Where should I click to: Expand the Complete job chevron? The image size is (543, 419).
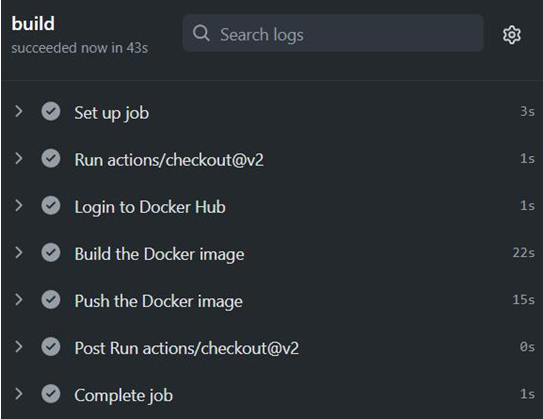19,394
